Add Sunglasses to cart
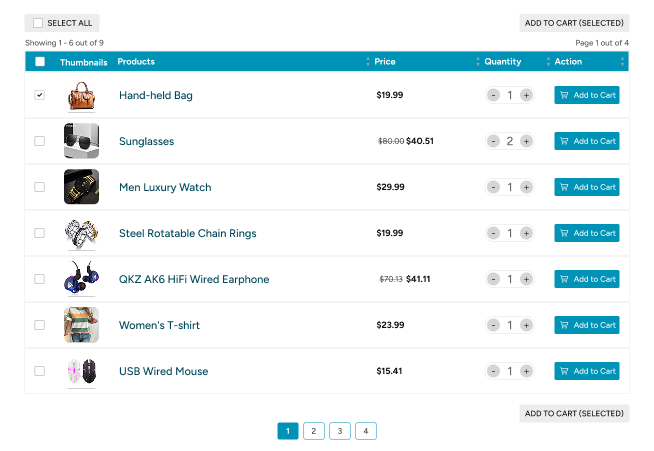This screenshot has width=654, height=451. tap(586, 141)
